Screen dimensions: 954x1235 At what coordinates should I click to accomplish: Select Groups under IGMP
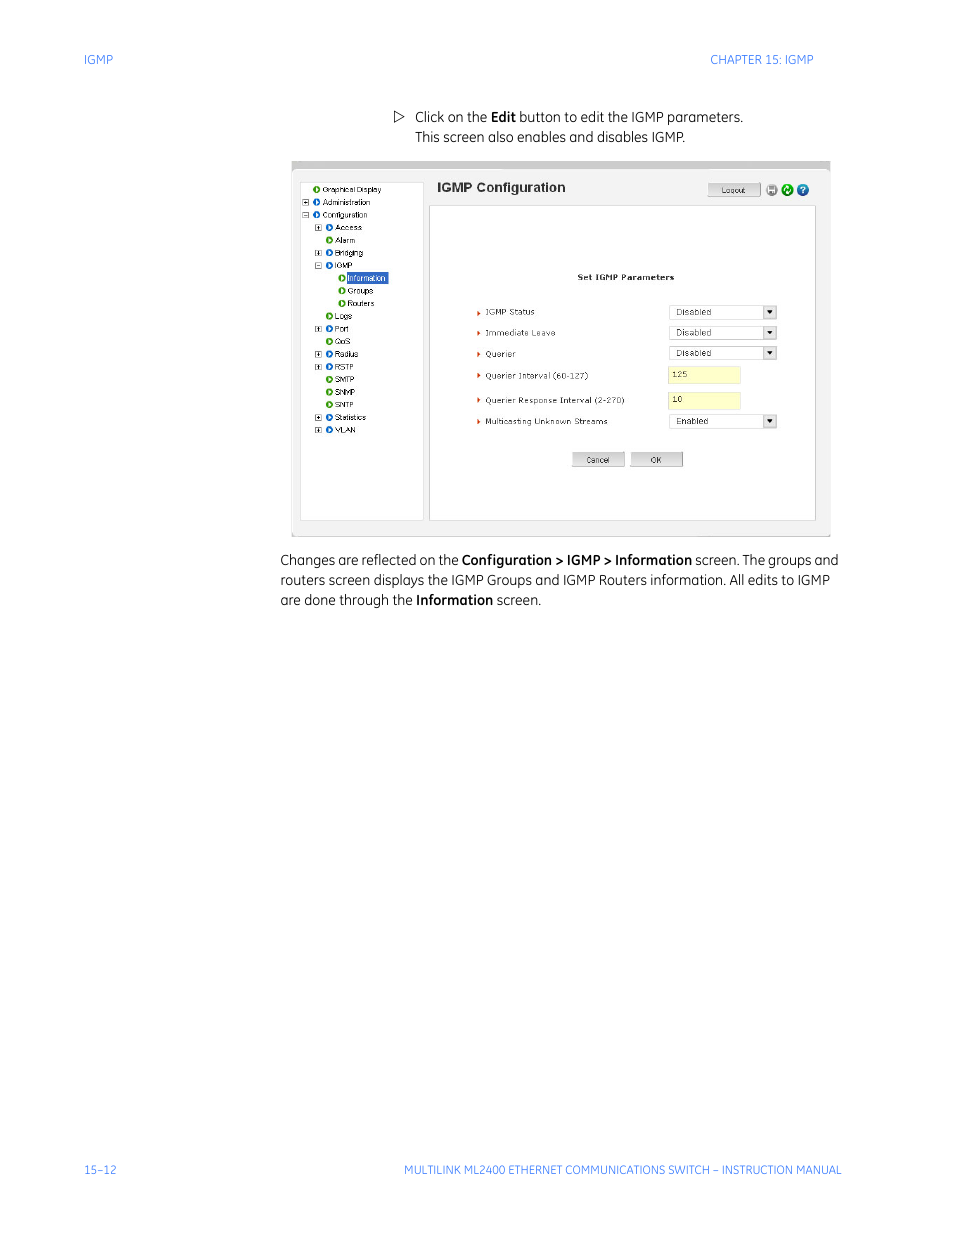(x=360, y=291)
